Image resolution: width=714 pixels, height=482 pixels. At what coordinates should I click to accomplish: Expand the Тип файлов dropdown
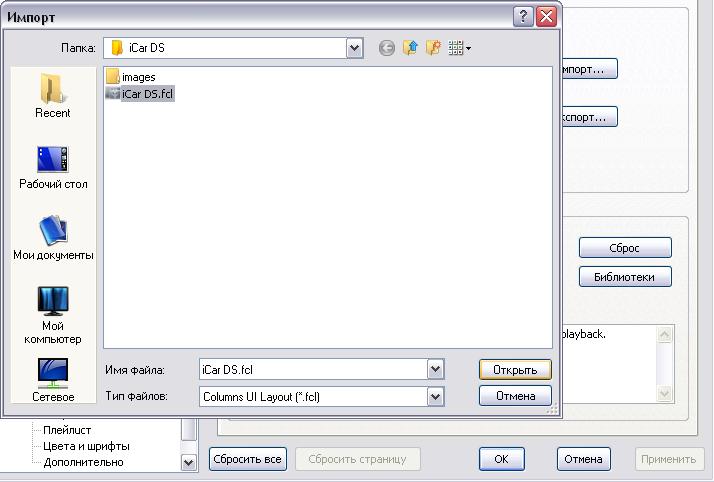[x=435, y=396]
